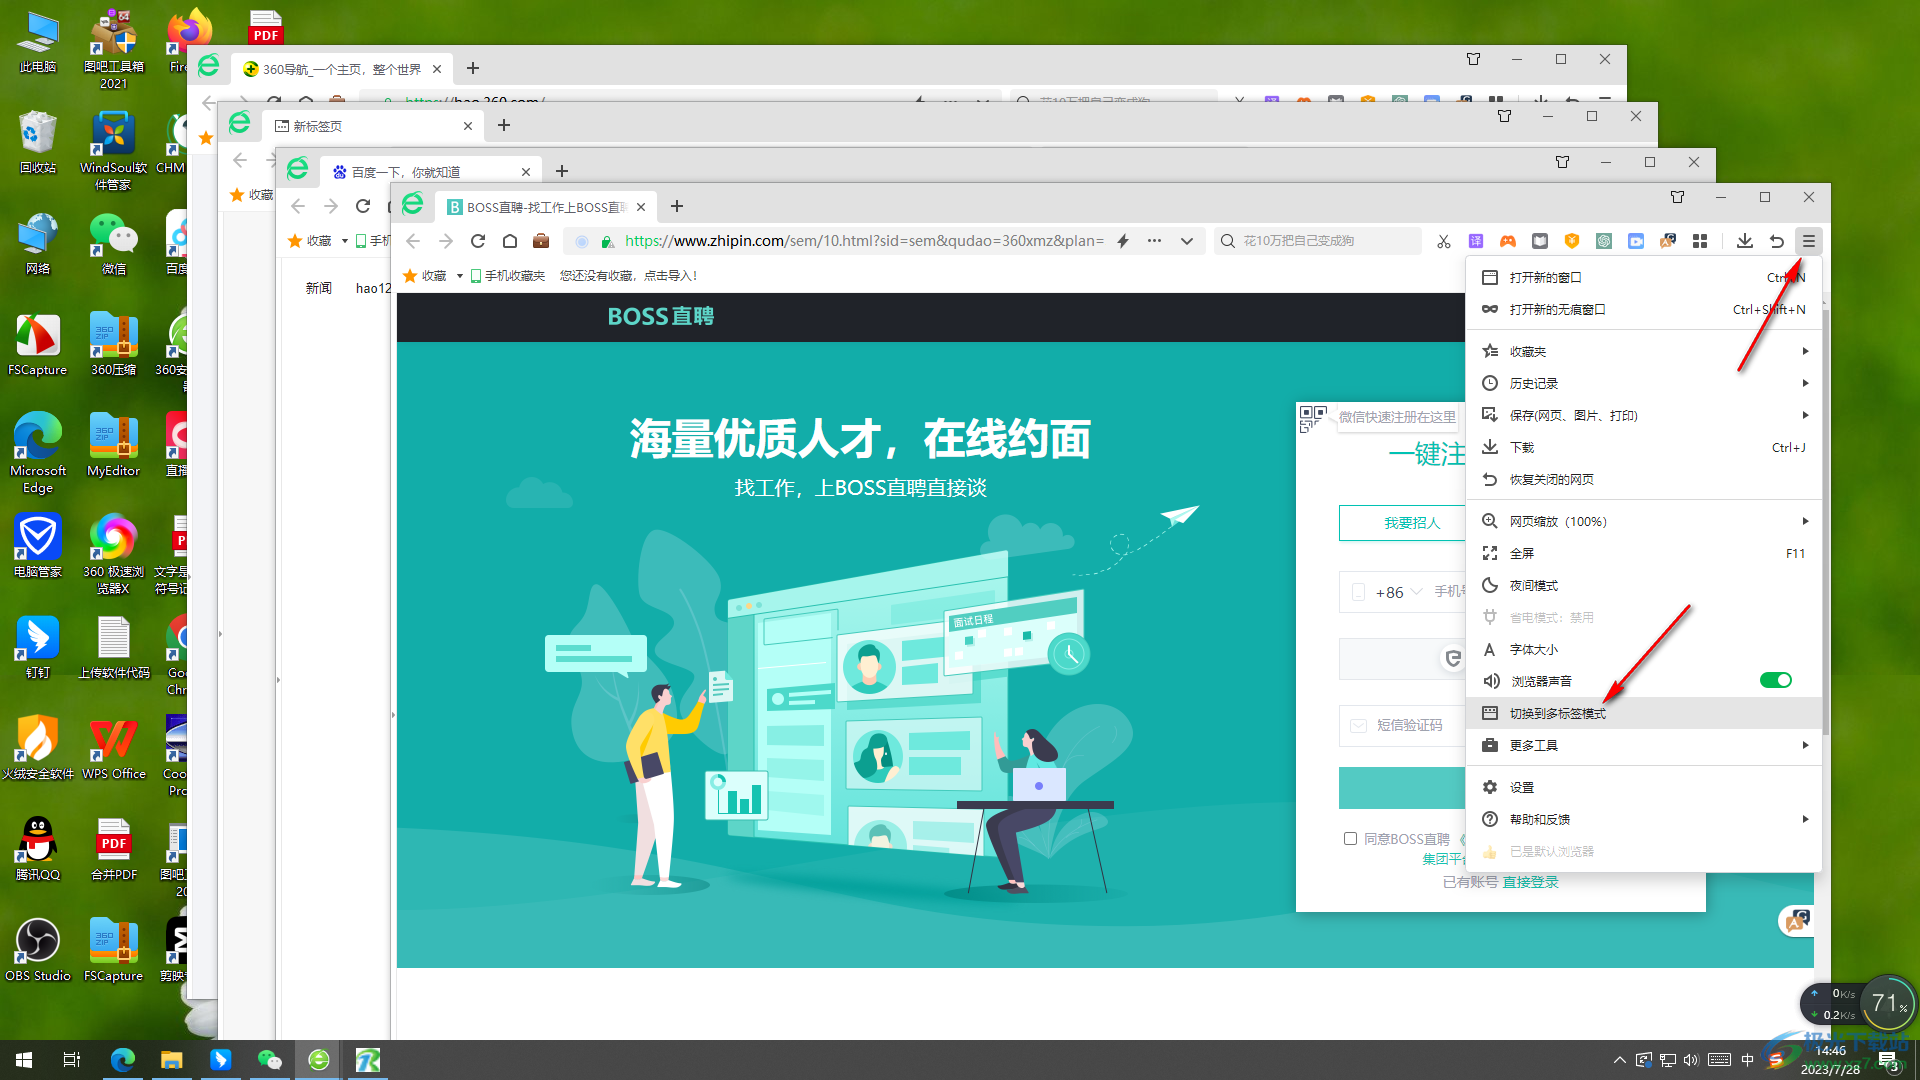Open File Explorer from the taskbar
Viewport: 1920px width, 1080px height.
(x=172, y=1060)
